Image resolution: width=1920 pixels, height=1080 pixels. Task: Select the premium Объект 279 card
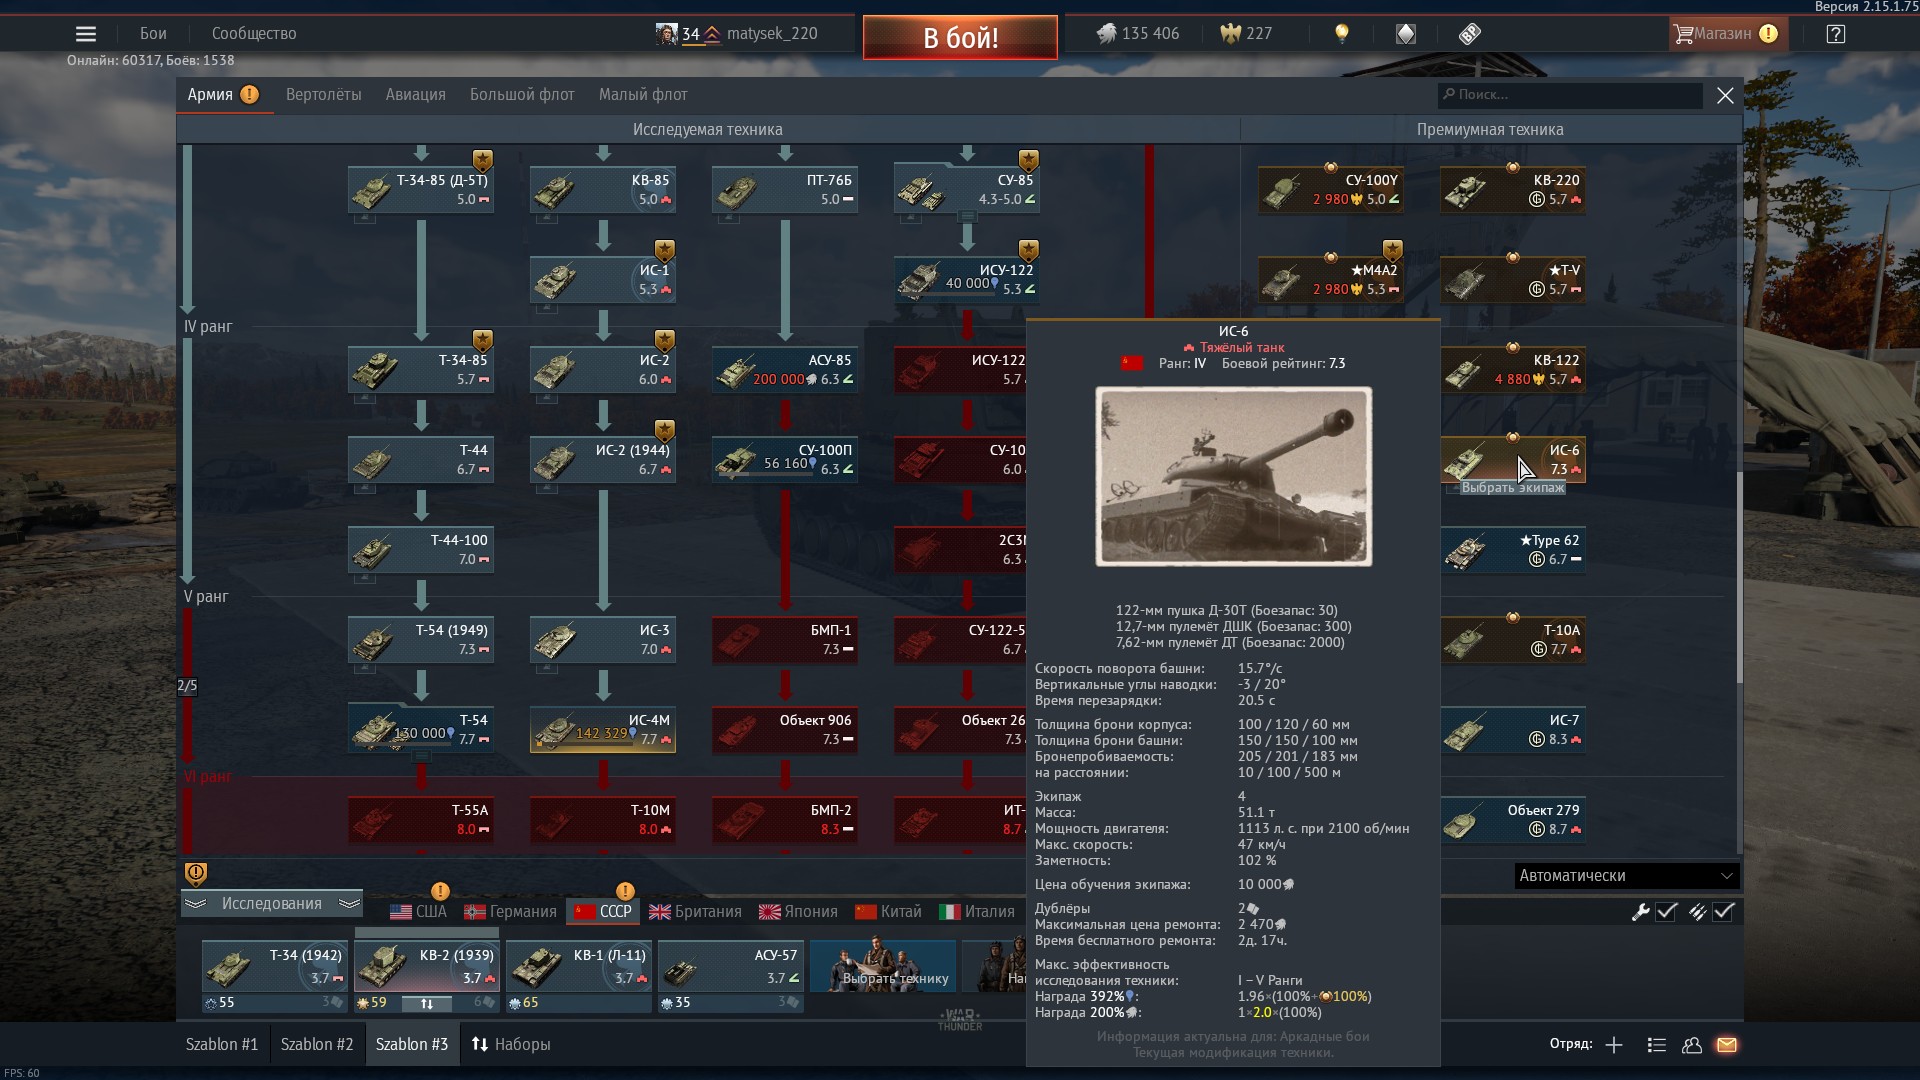pos(1513,820)
